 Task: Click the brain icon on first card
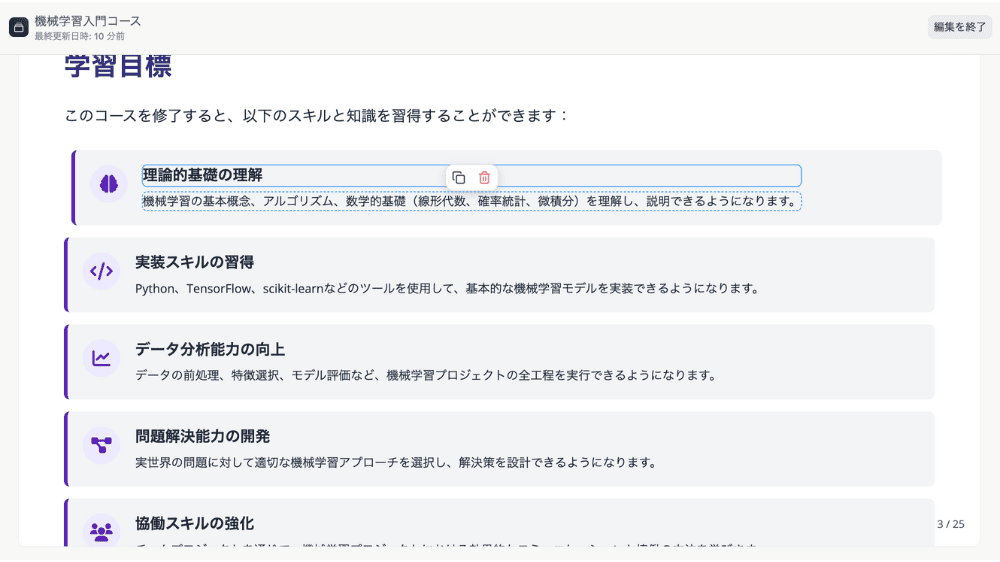click(109, 183)
